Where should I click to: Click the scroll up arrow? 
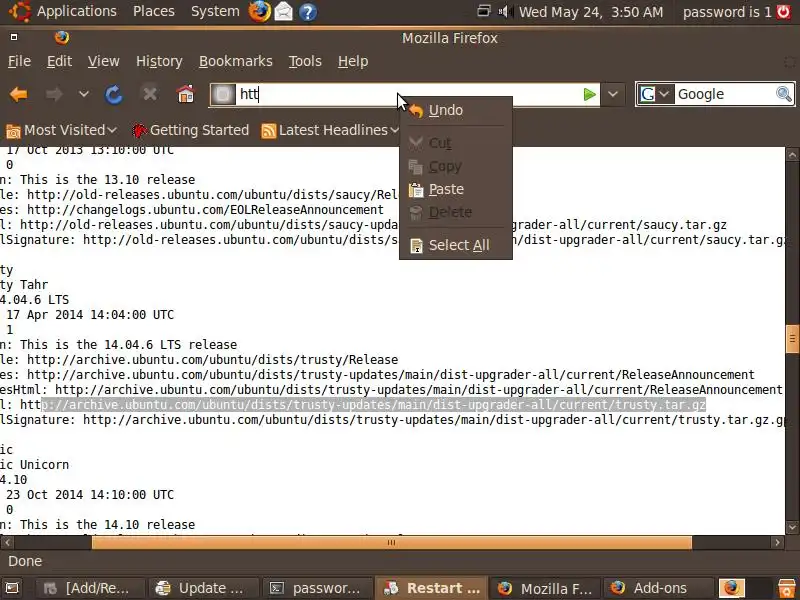click(792, 155)
